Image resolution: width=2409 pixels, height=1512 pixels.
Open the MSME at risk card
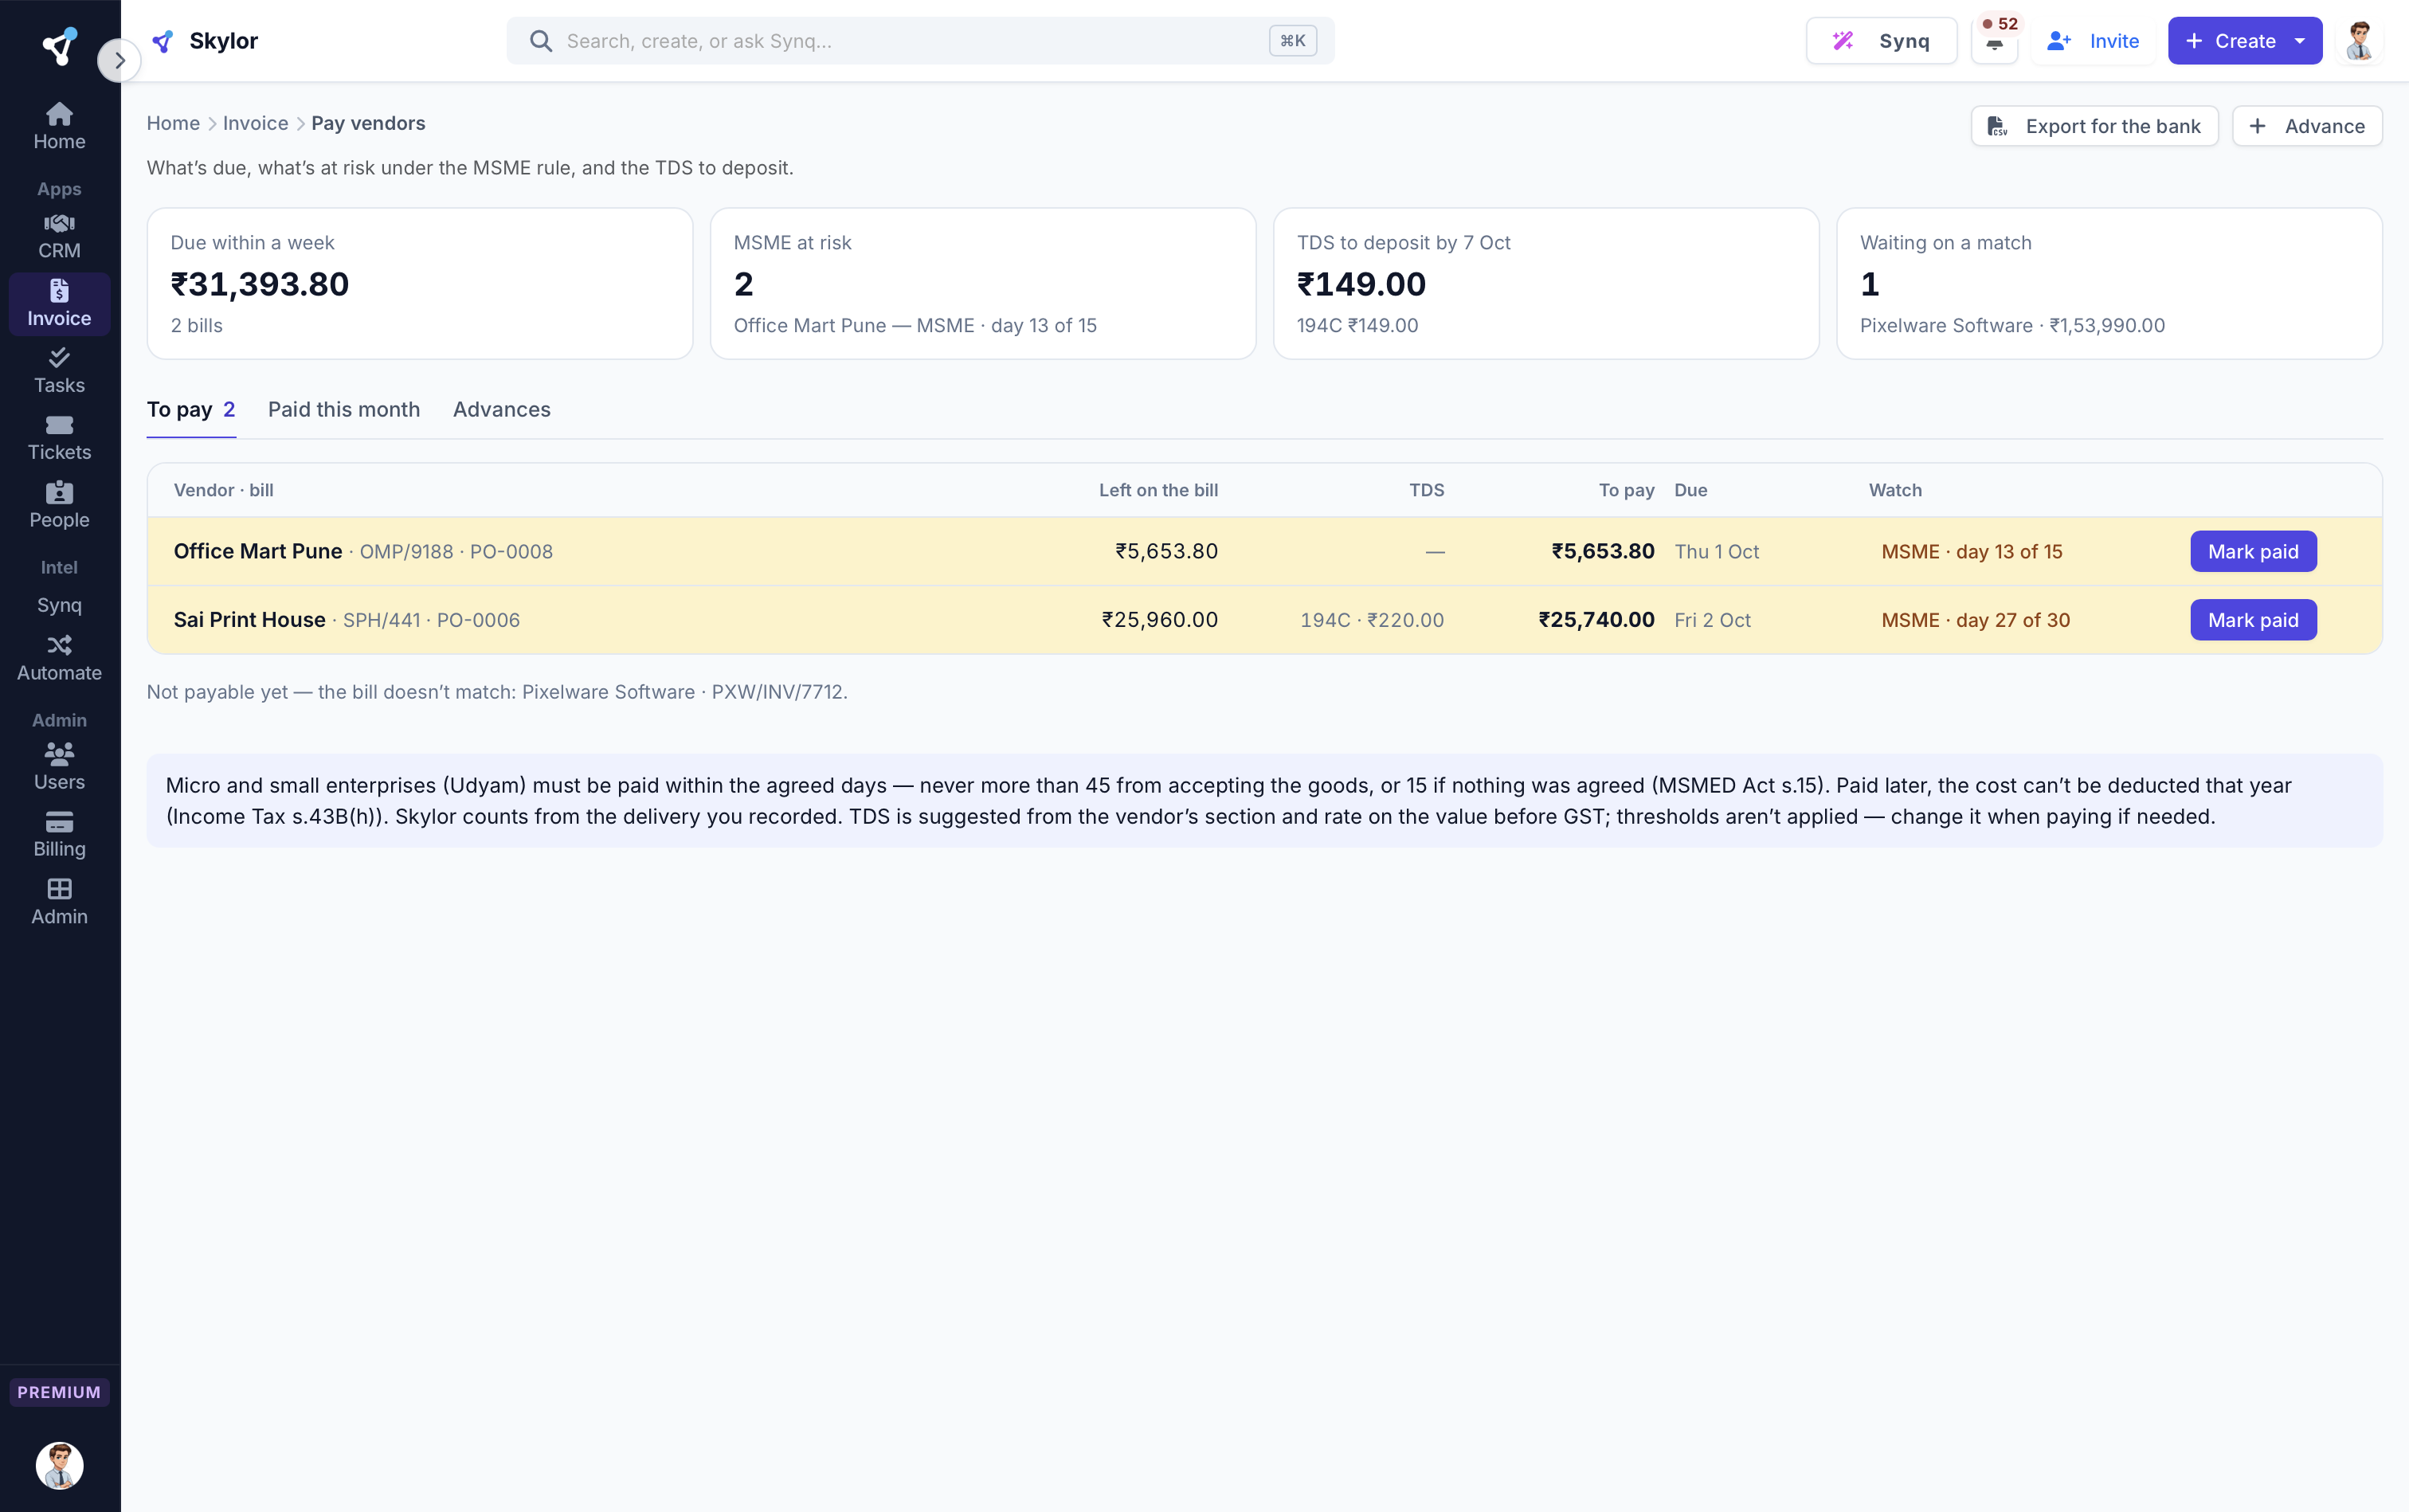click(983, 283)
